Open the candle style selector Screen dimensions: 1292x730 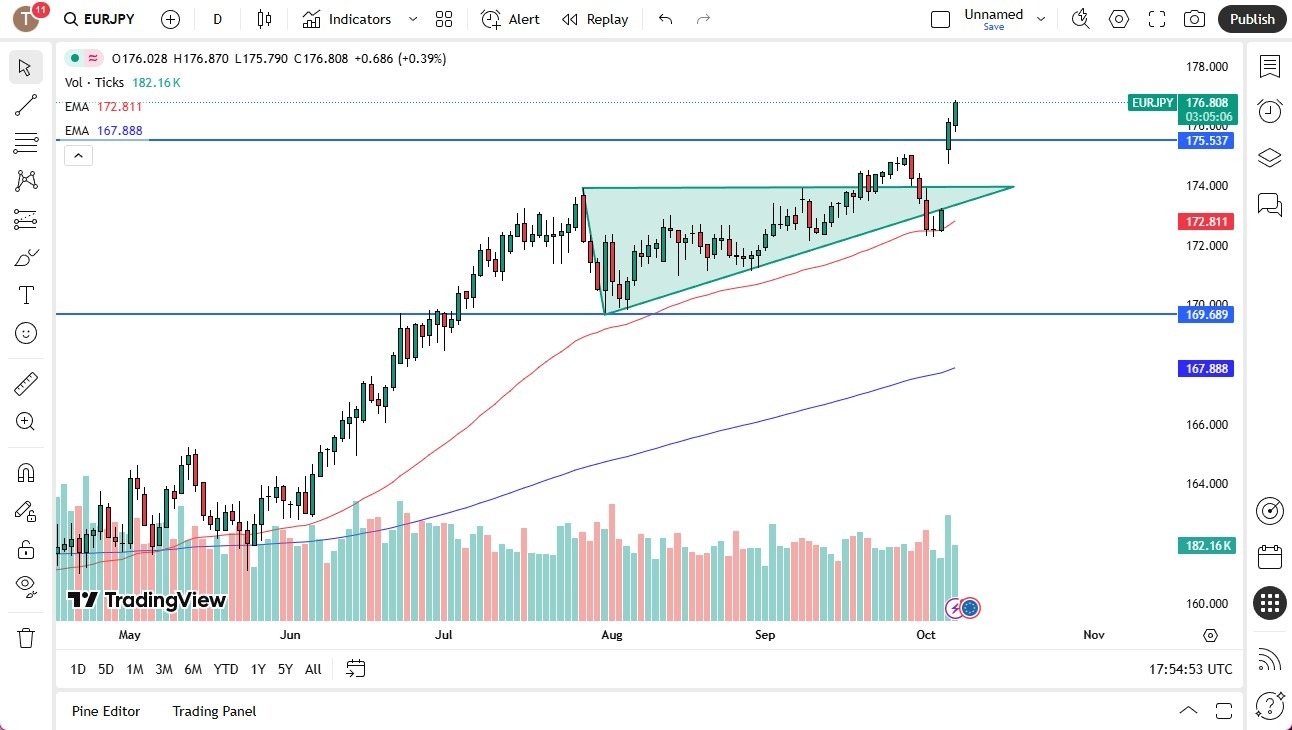point(264,19)
